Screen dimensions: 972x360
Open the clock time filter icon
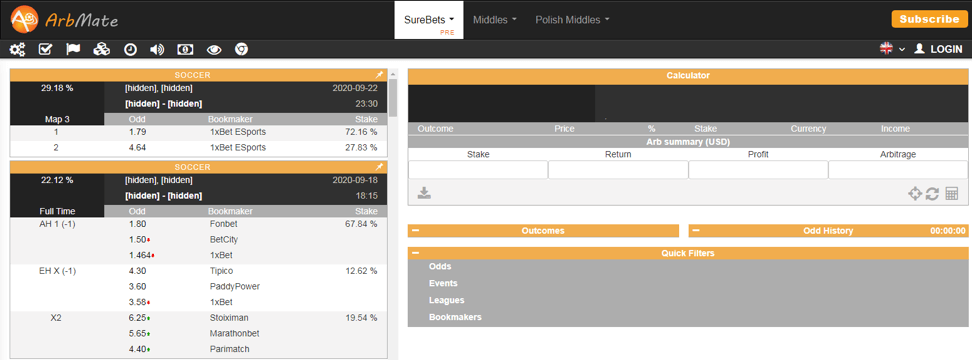click(130, 50)
